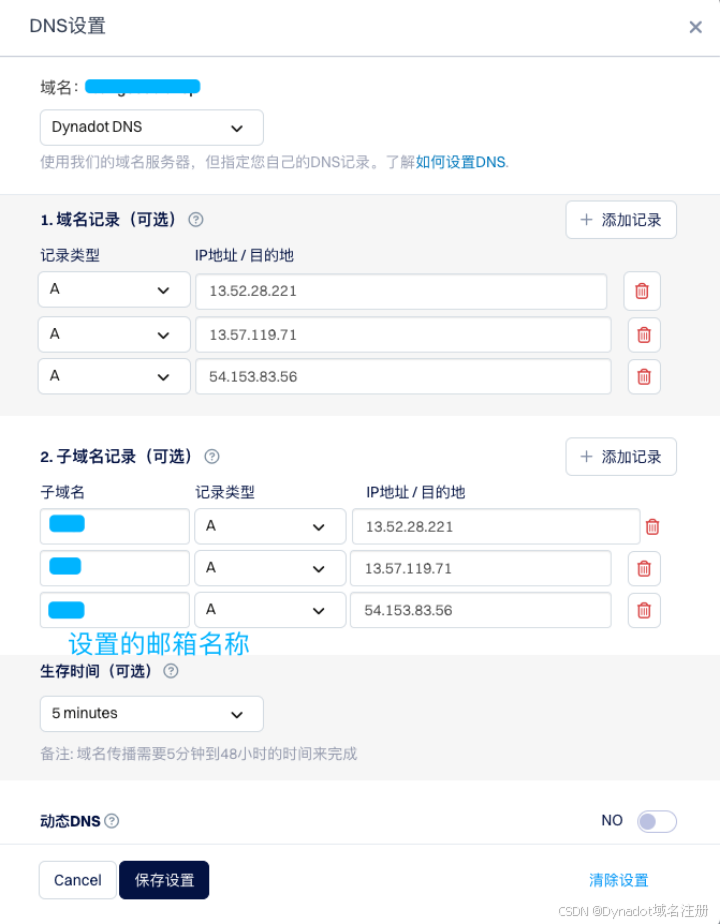
Task: Click 添加记录 button in 域名记录 section
Action: (621, 220)
